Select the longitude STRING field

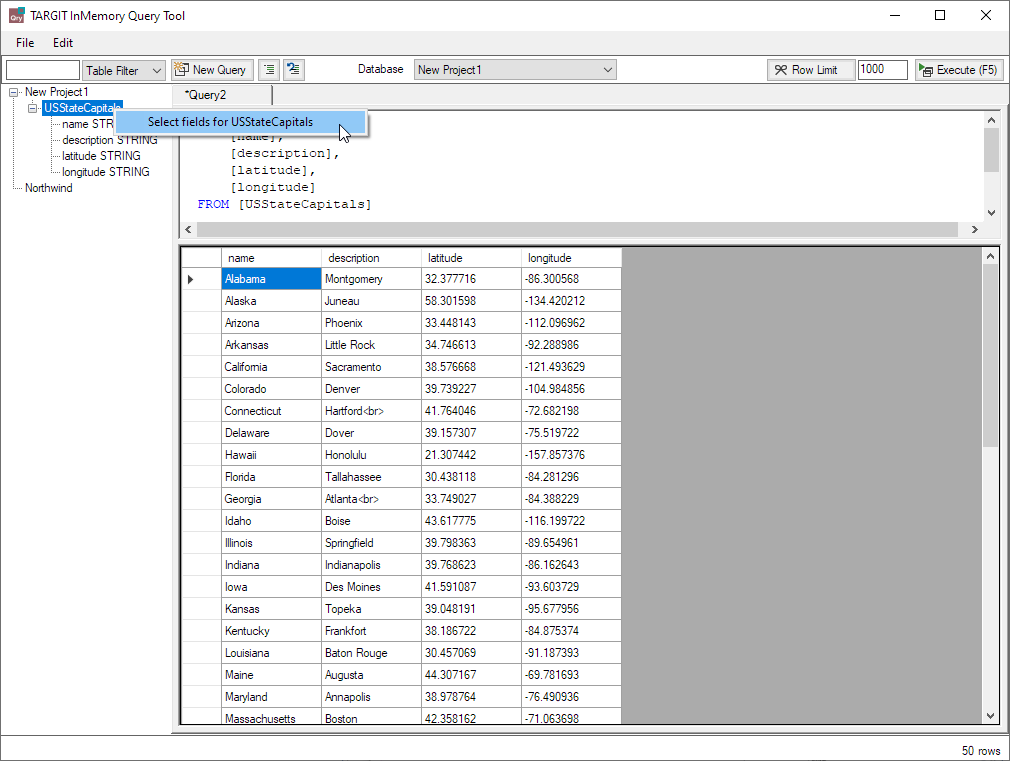pyautogui.click(x=106, y=172)
